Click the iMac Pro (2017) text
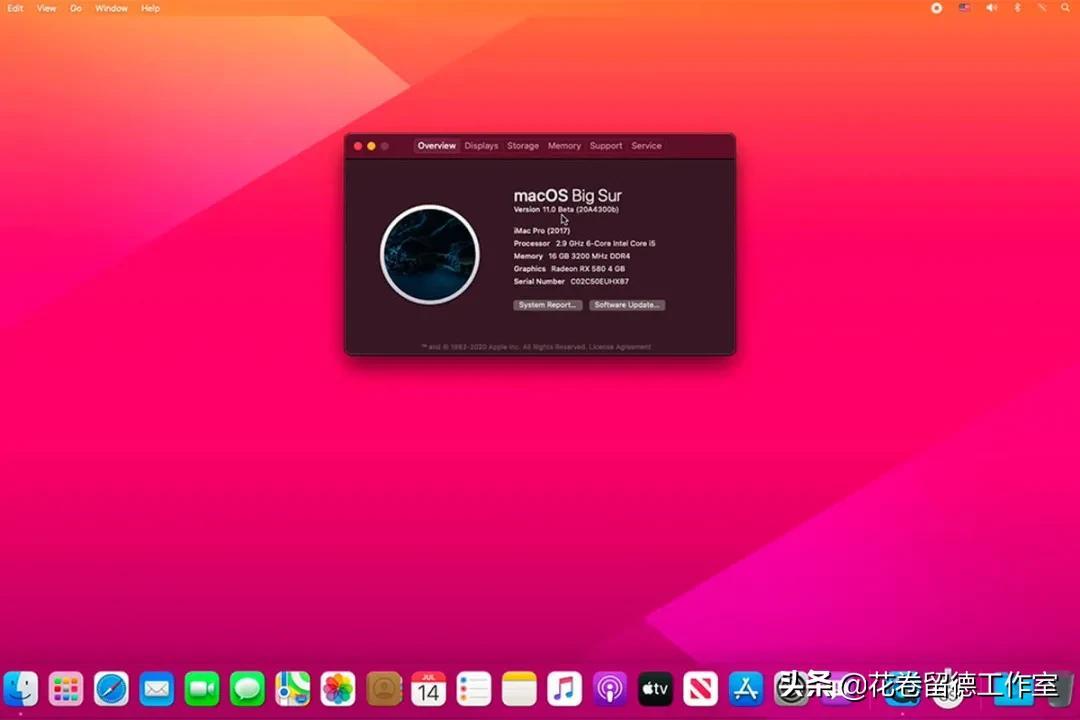This screenshot has width=1080, height=720. pyautogui.click(x=541, y=231)
